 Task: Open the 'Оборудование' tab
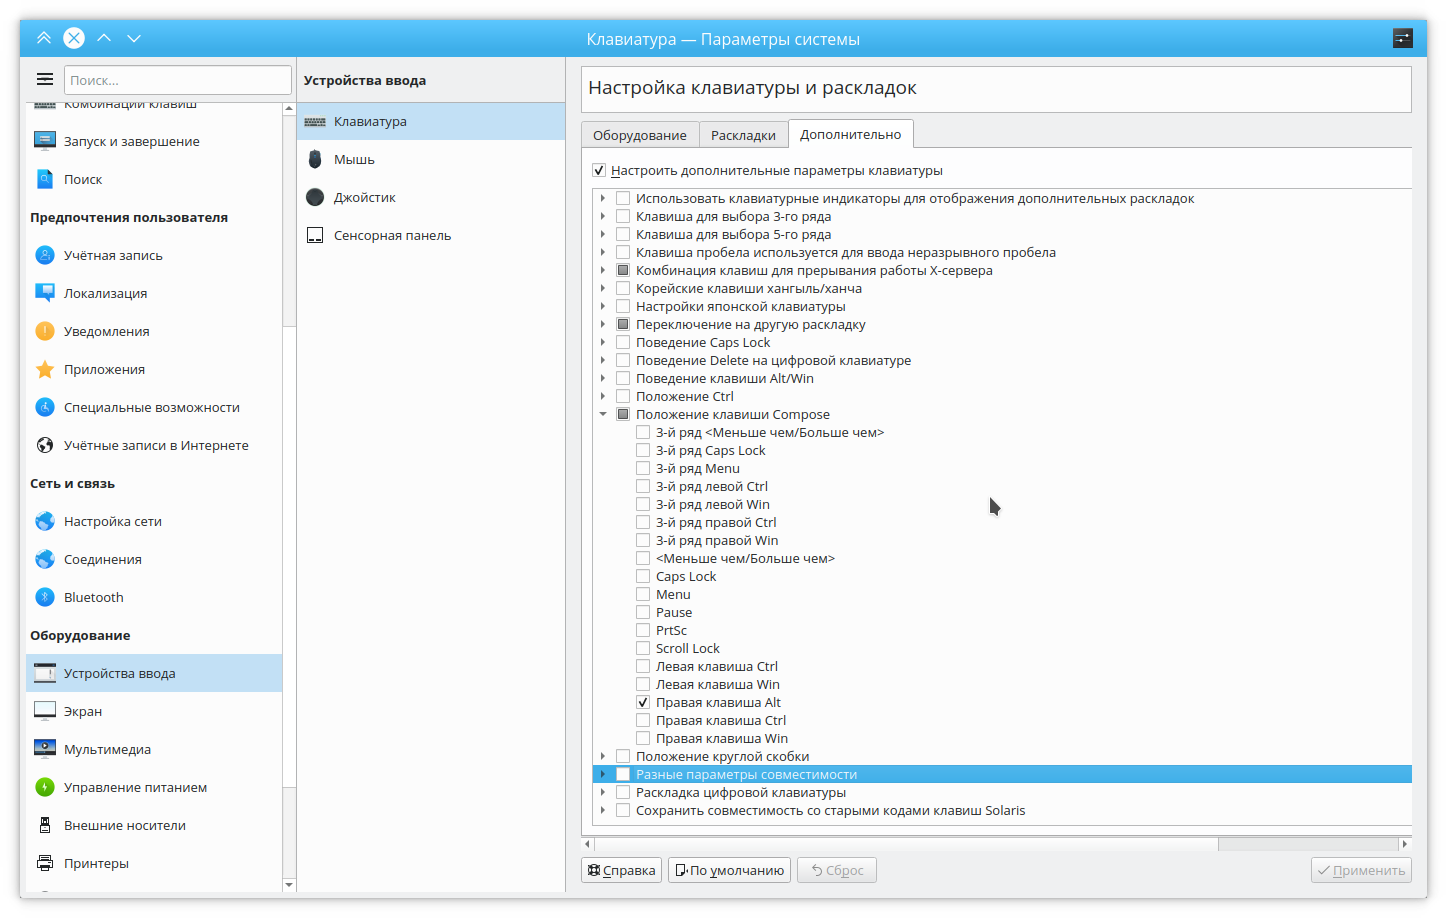pyautogui.click(x=639, y=135)
